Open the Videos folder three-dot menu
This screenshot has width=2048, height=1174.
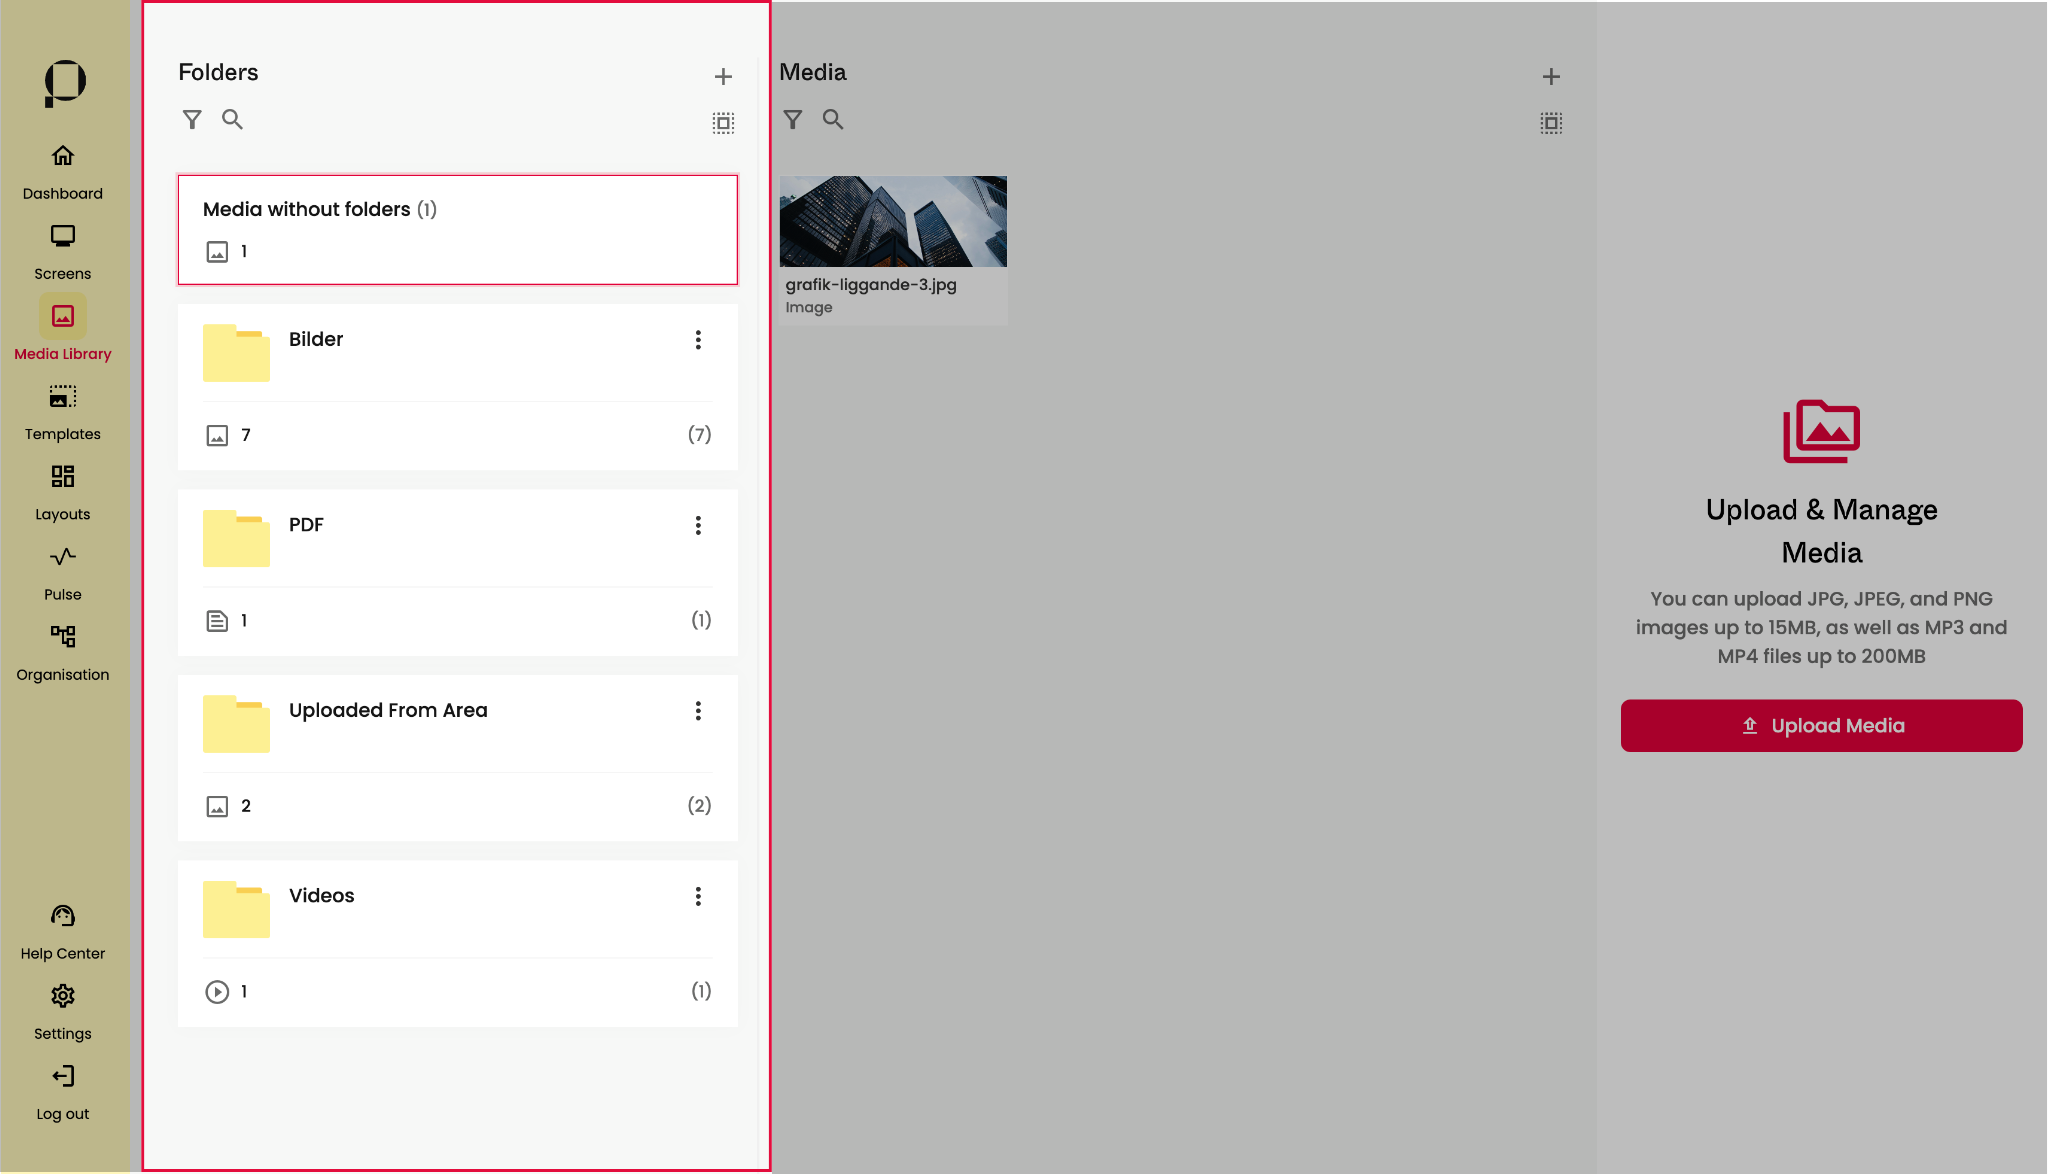(698, 897)
